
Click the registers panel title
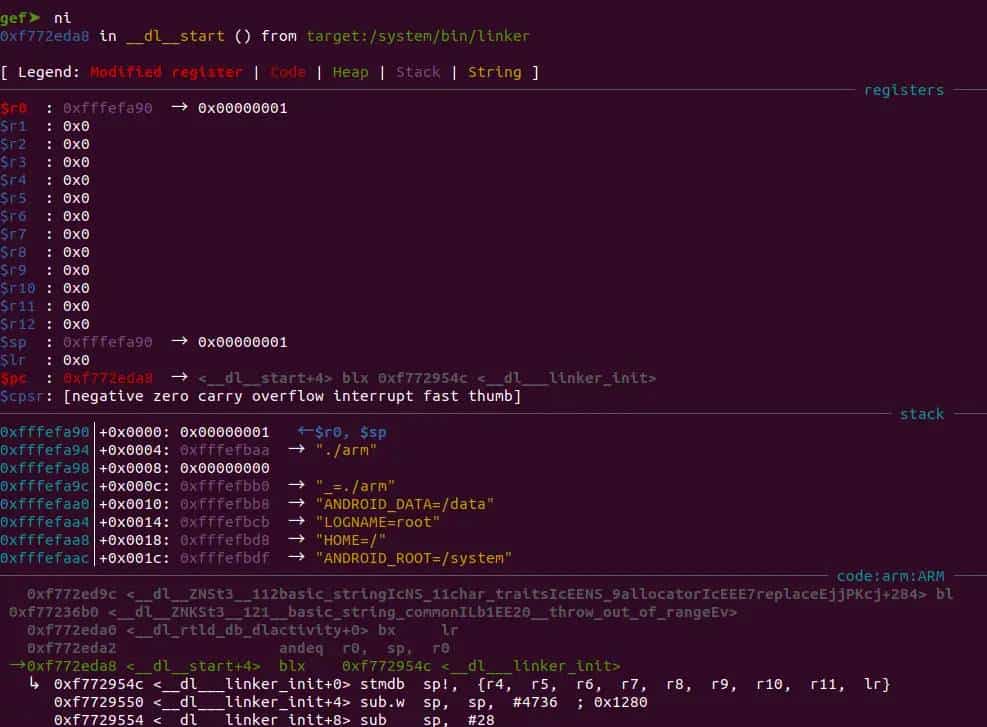pyautogui.click(x=903, y=90)
